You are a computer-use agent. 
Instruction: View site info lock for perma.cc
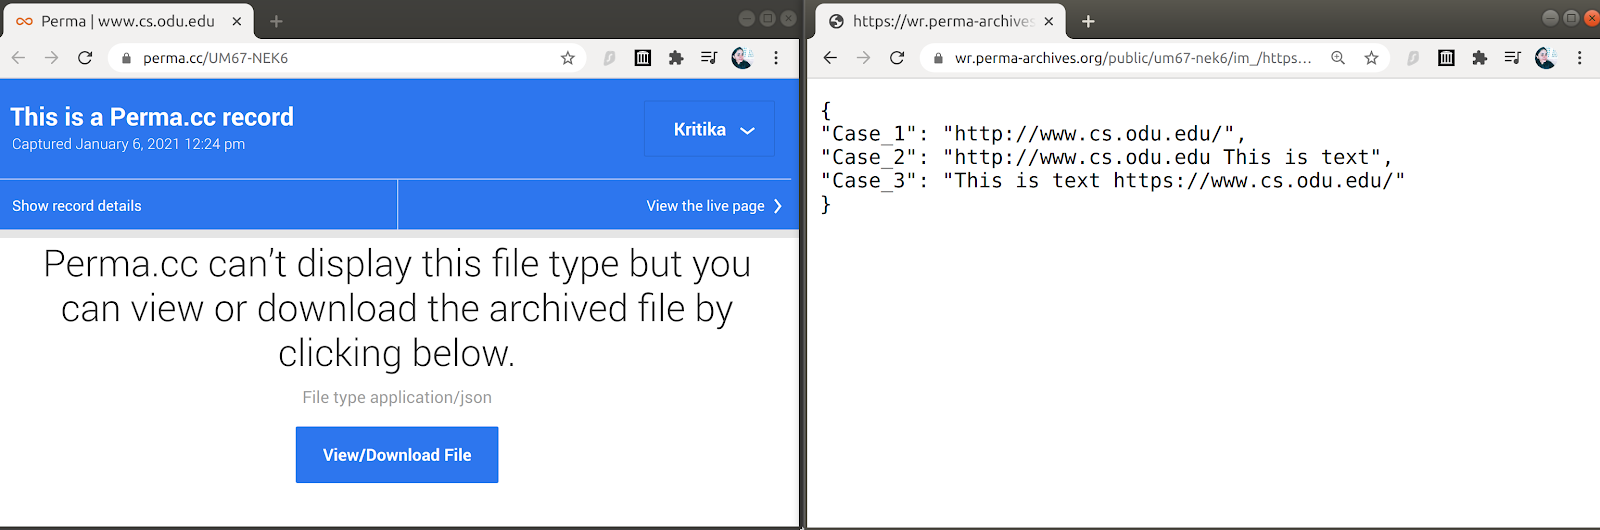point(126,58)
